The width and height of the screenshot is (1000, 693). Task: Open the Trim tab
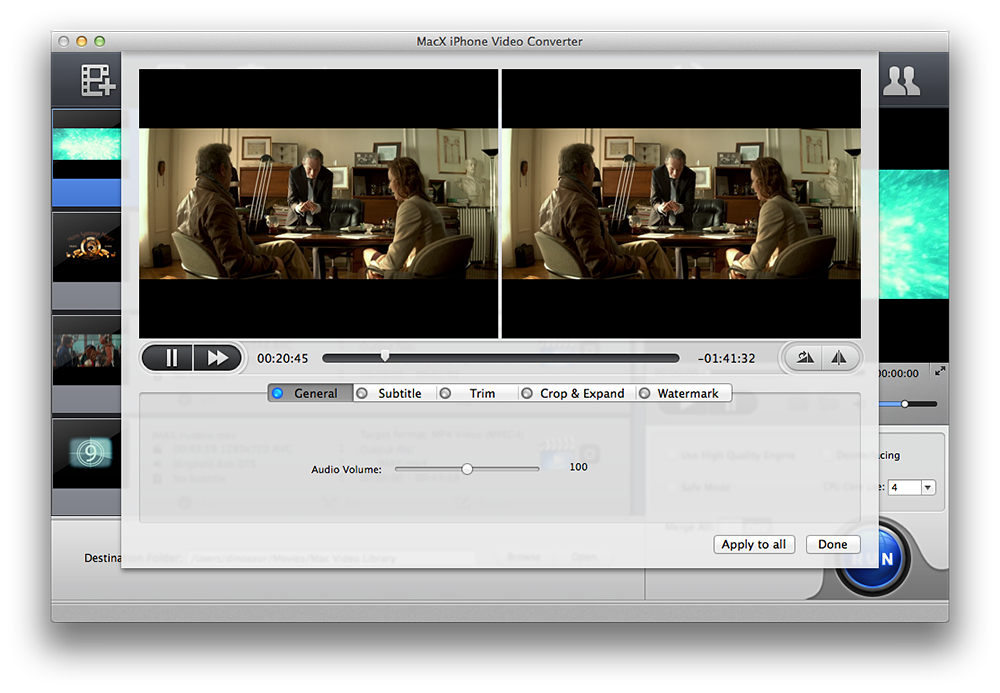pyautogui.click(x=477, y=393)
